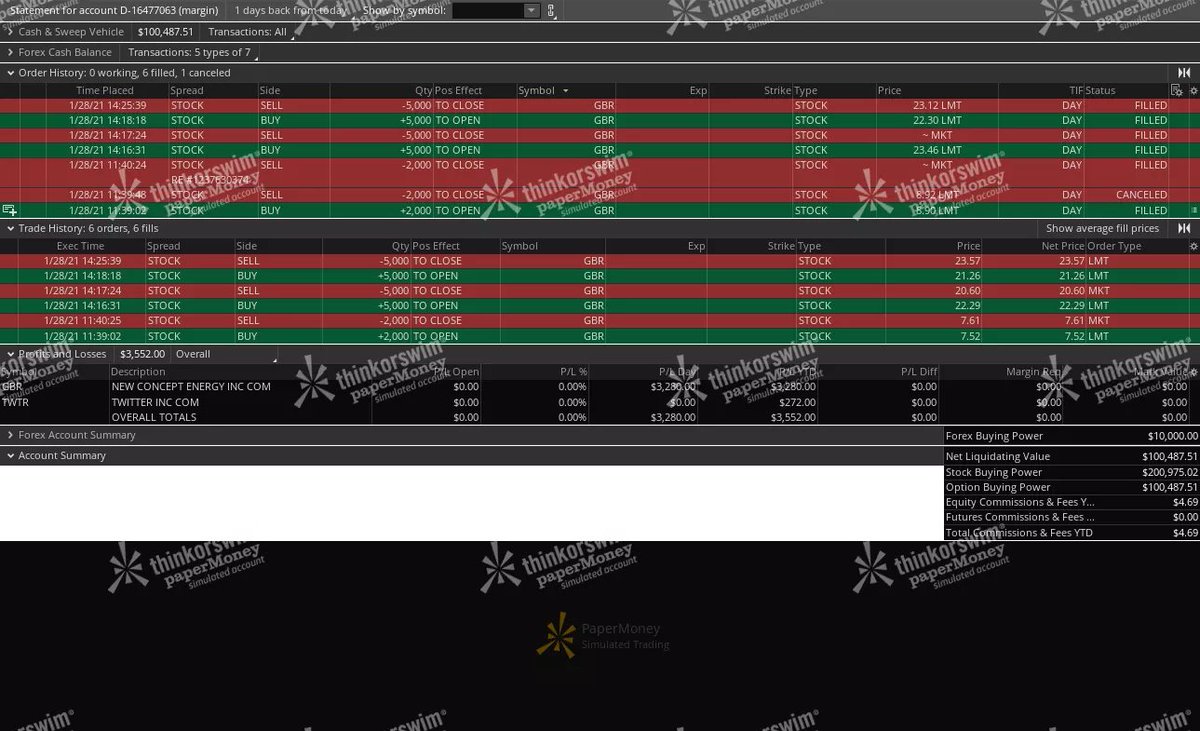Click the Option Buying Power row
This screenshot has height=731, width=1200.
(x=1072, y=487)
